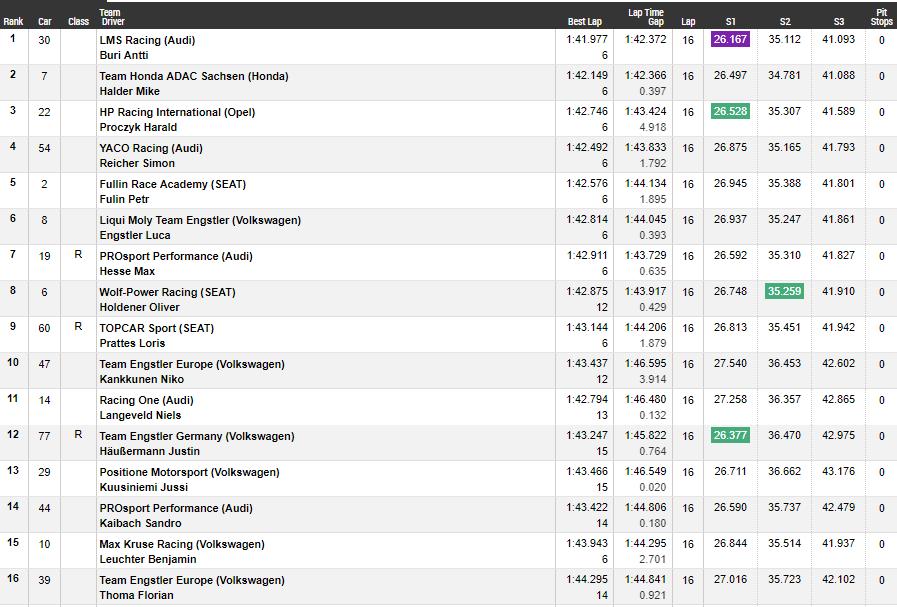The height and width of the screenshot is (607, 897).
Task: Click team LMS Racing (Audi)
Action: [148, 40]
